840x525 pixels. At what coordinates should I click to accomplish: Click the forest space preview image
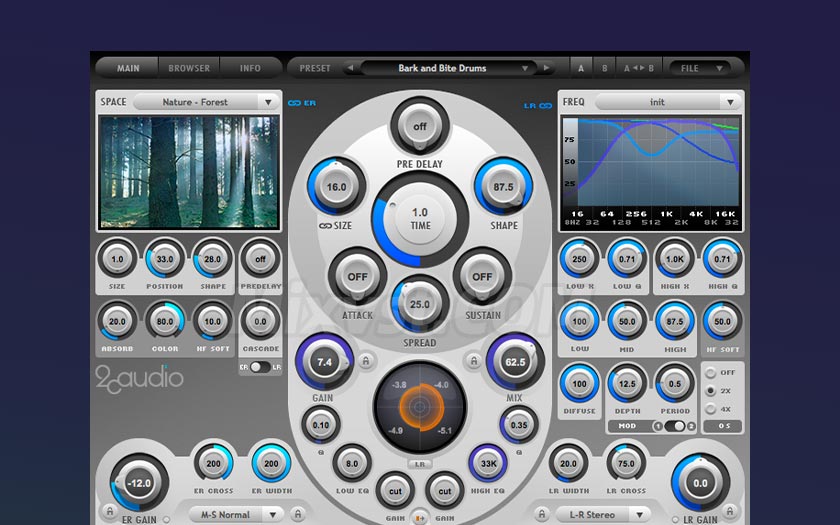(189, 172)
